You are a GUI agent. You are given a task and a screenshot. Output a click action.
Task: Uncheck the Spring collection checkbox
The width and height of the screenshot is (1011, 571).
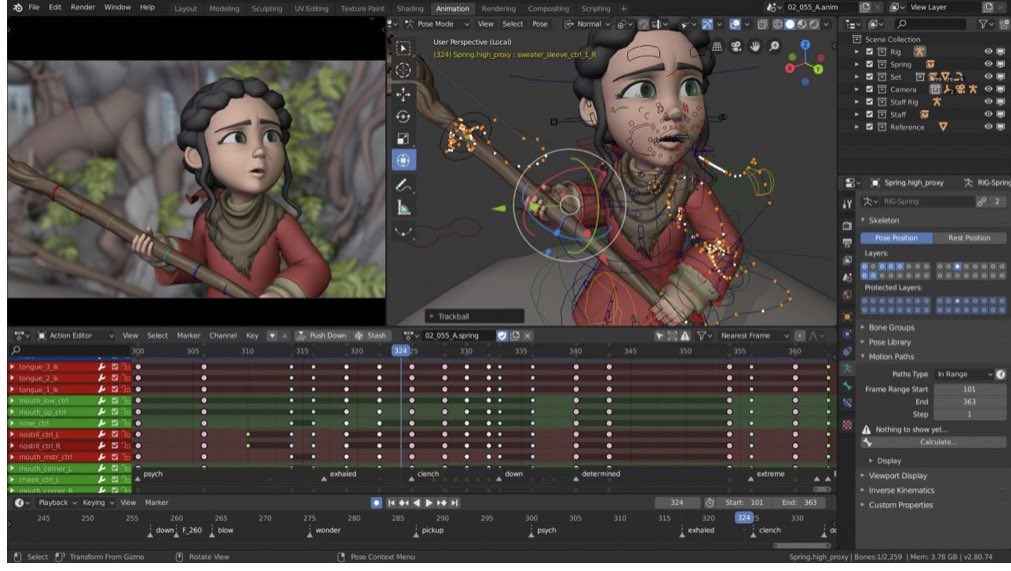pyautogui.click(x=869, y=64)
